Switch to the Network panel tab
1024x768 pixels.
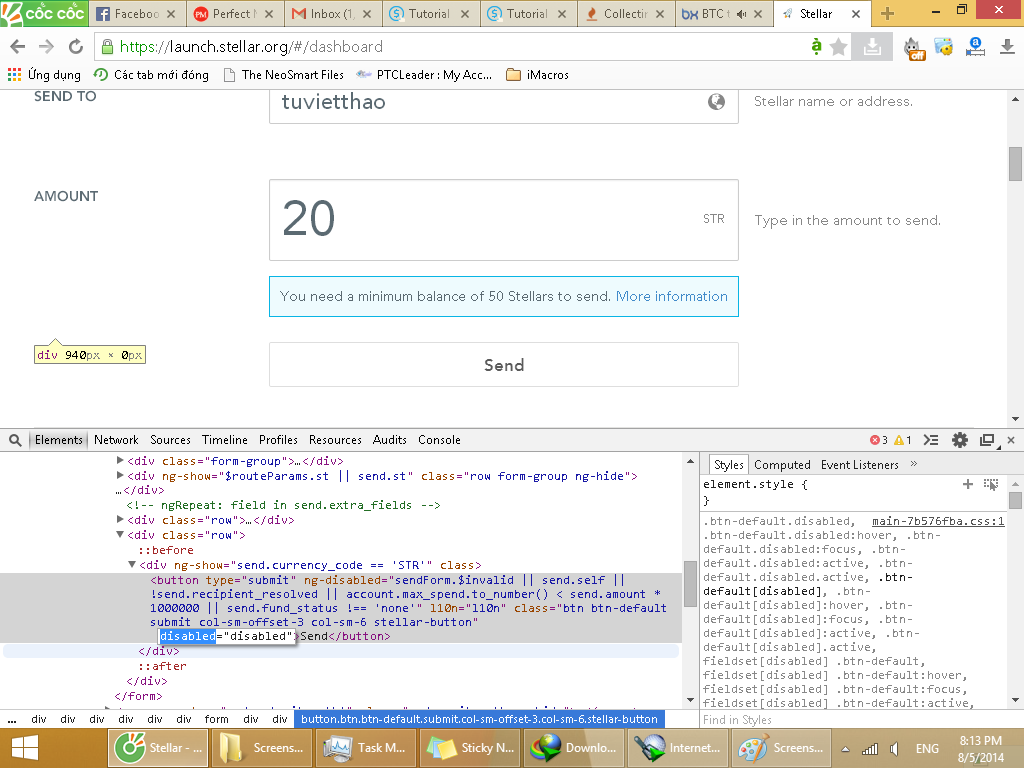[116, 440]
